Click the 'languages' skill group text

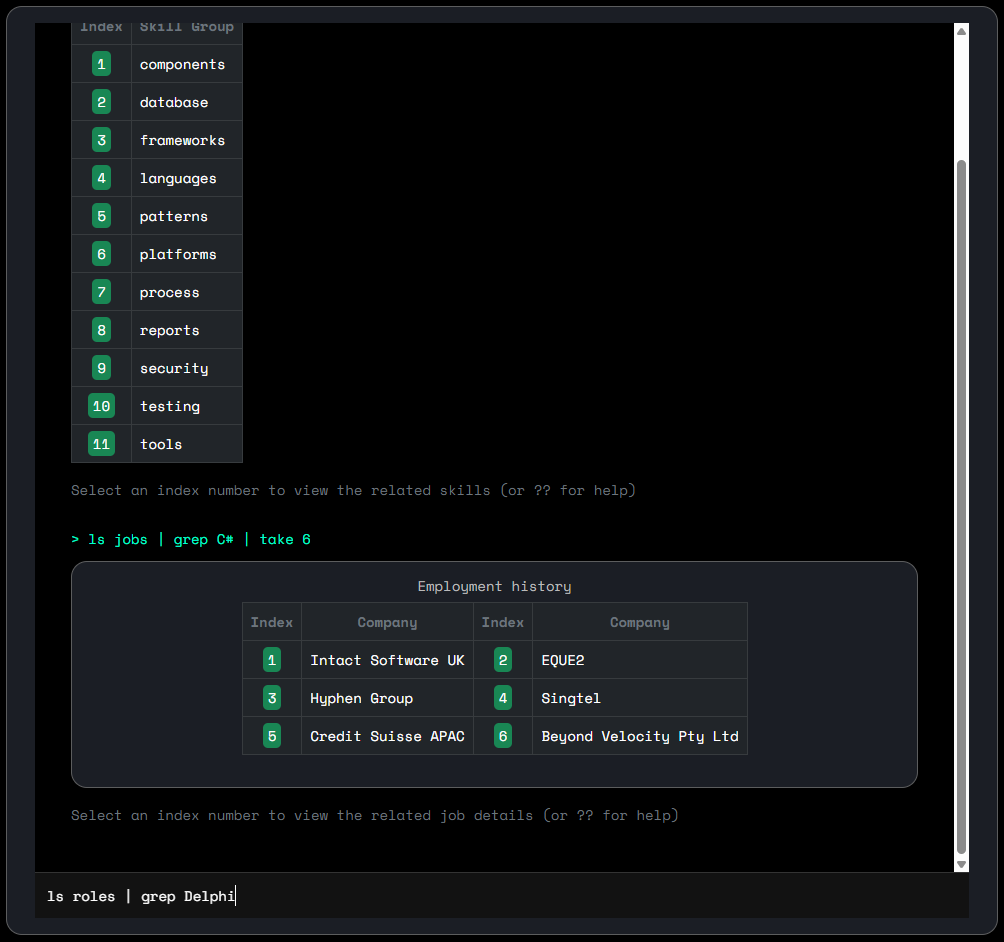178,179
